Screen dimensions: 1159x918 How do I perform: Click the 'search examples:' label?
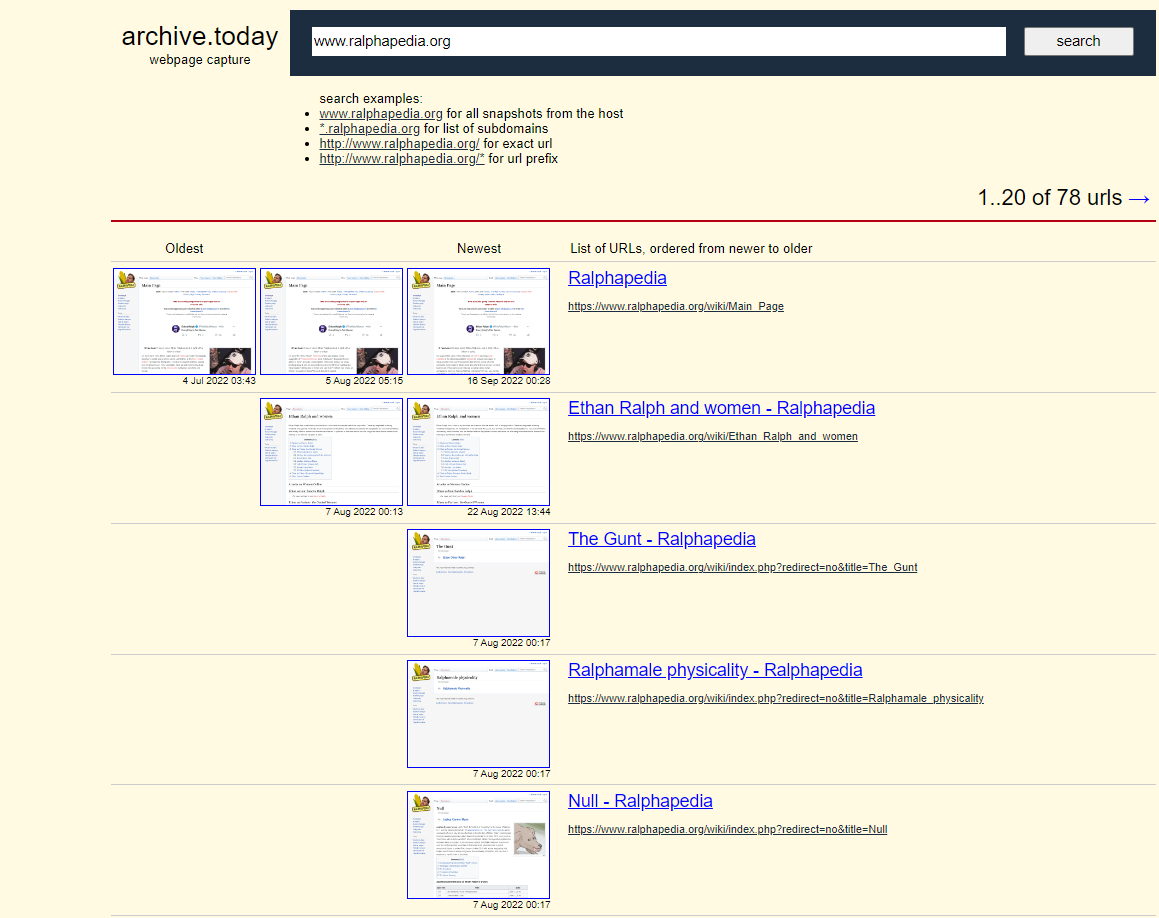point(371,98)
